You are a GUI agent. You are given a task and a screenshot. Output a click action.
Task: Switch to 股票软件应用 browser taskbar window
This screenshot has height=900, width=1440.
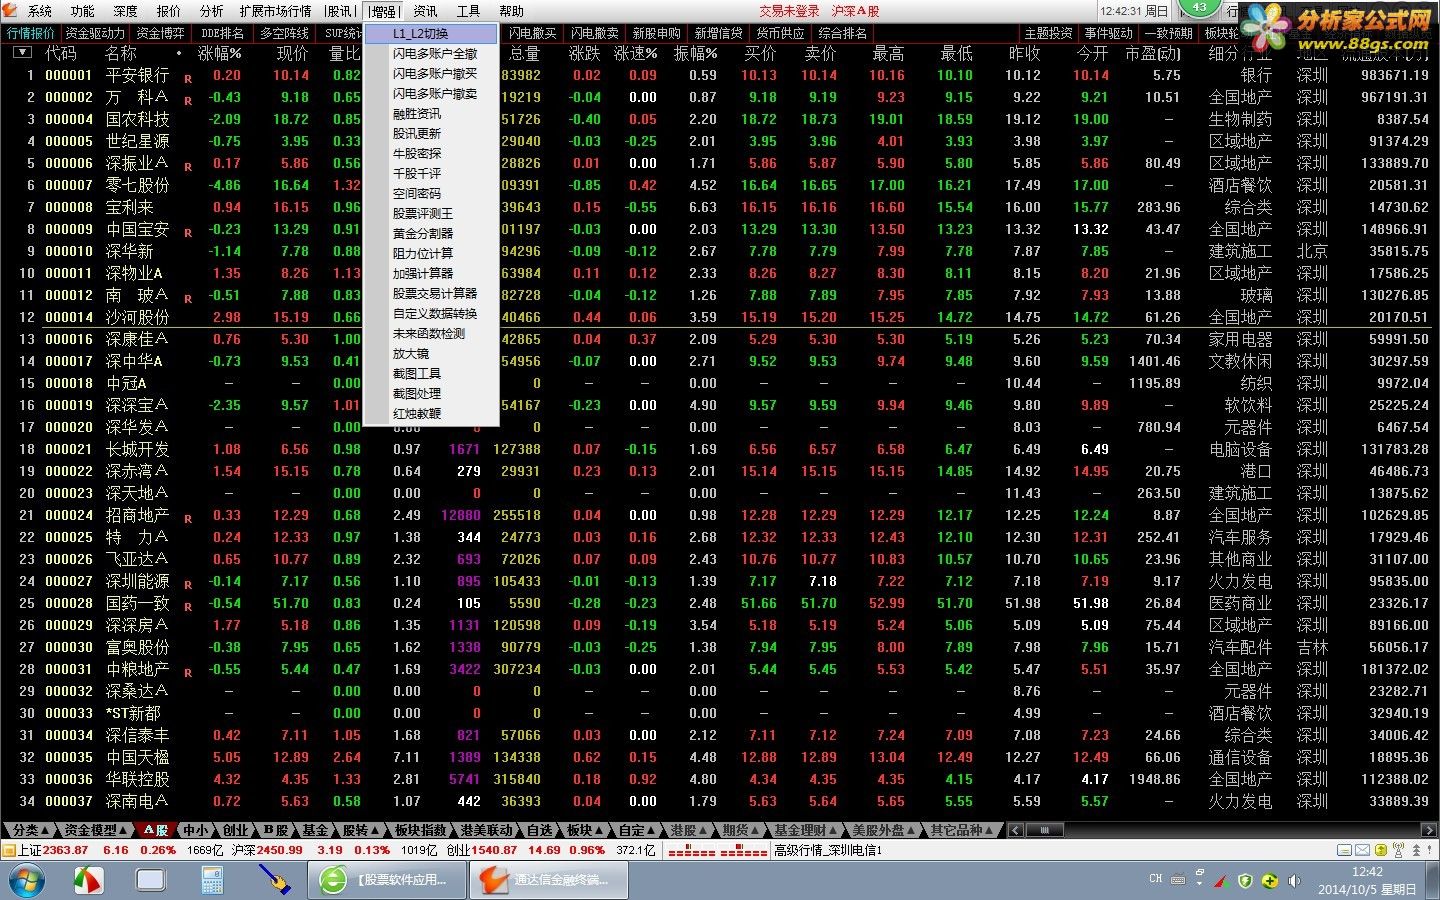(x=387, y=880)
